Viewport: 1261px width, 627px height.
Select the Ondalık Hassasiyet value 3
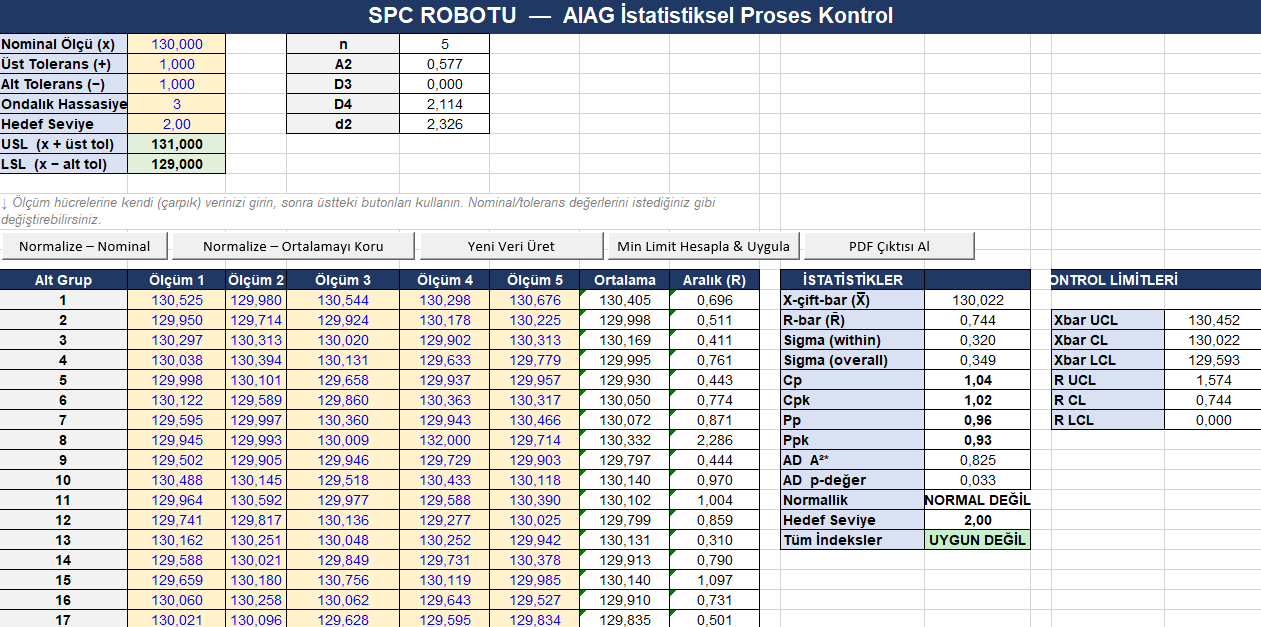pos(177,104)
